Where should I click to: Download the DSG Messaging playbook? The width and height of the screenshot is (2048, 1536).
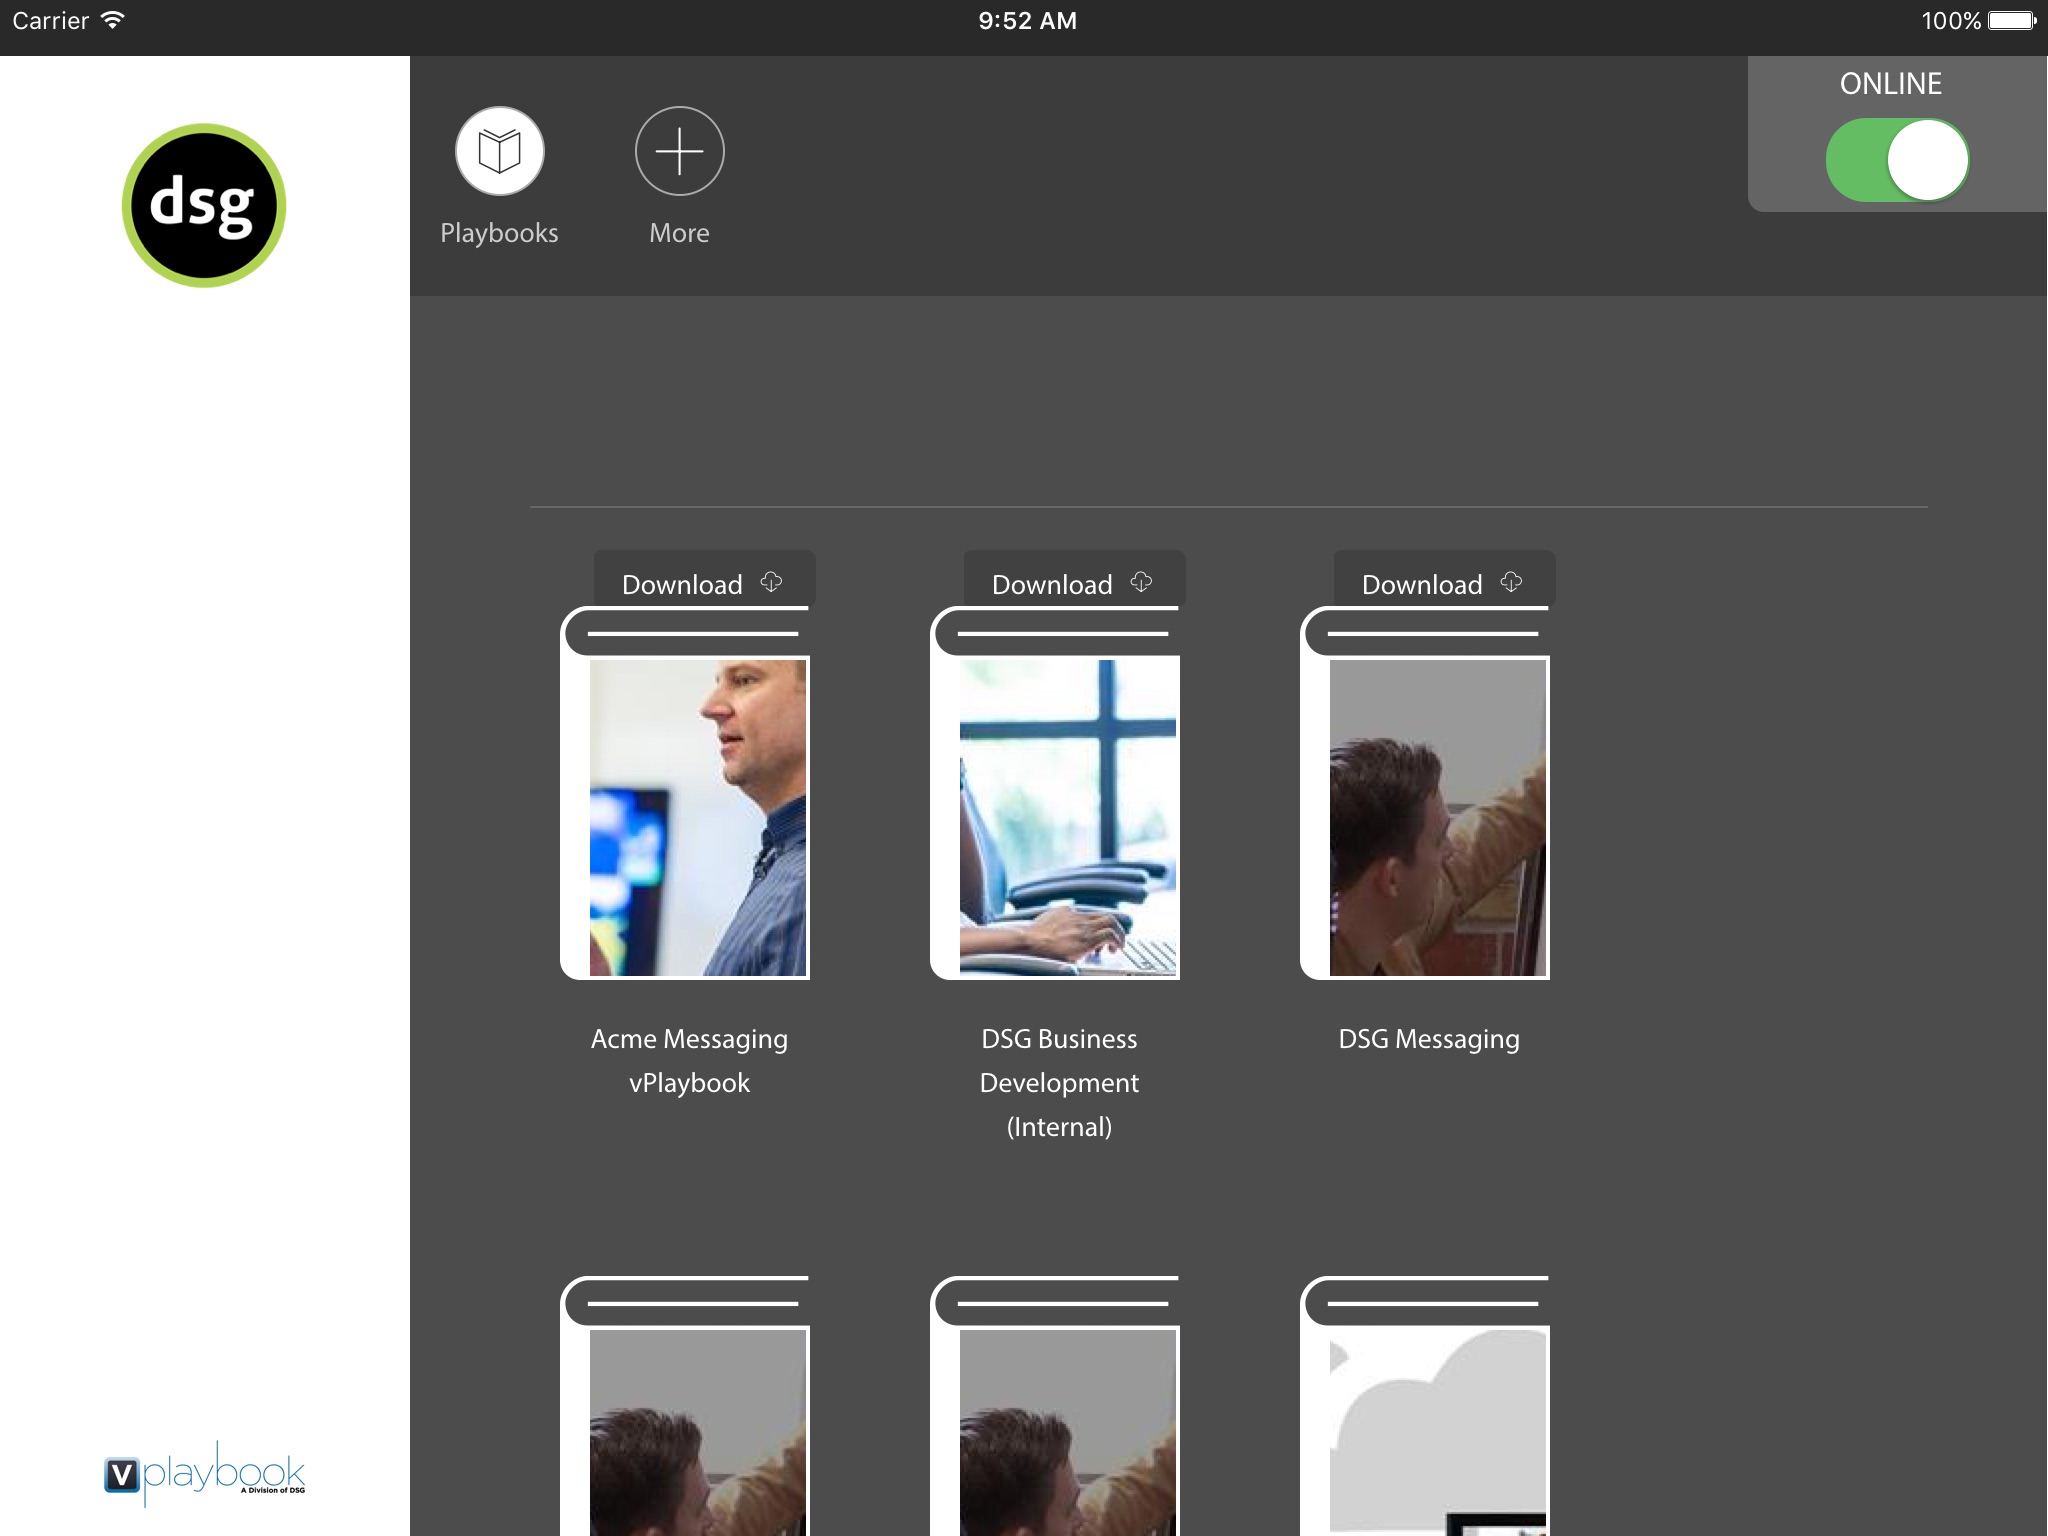(1444, 580)
